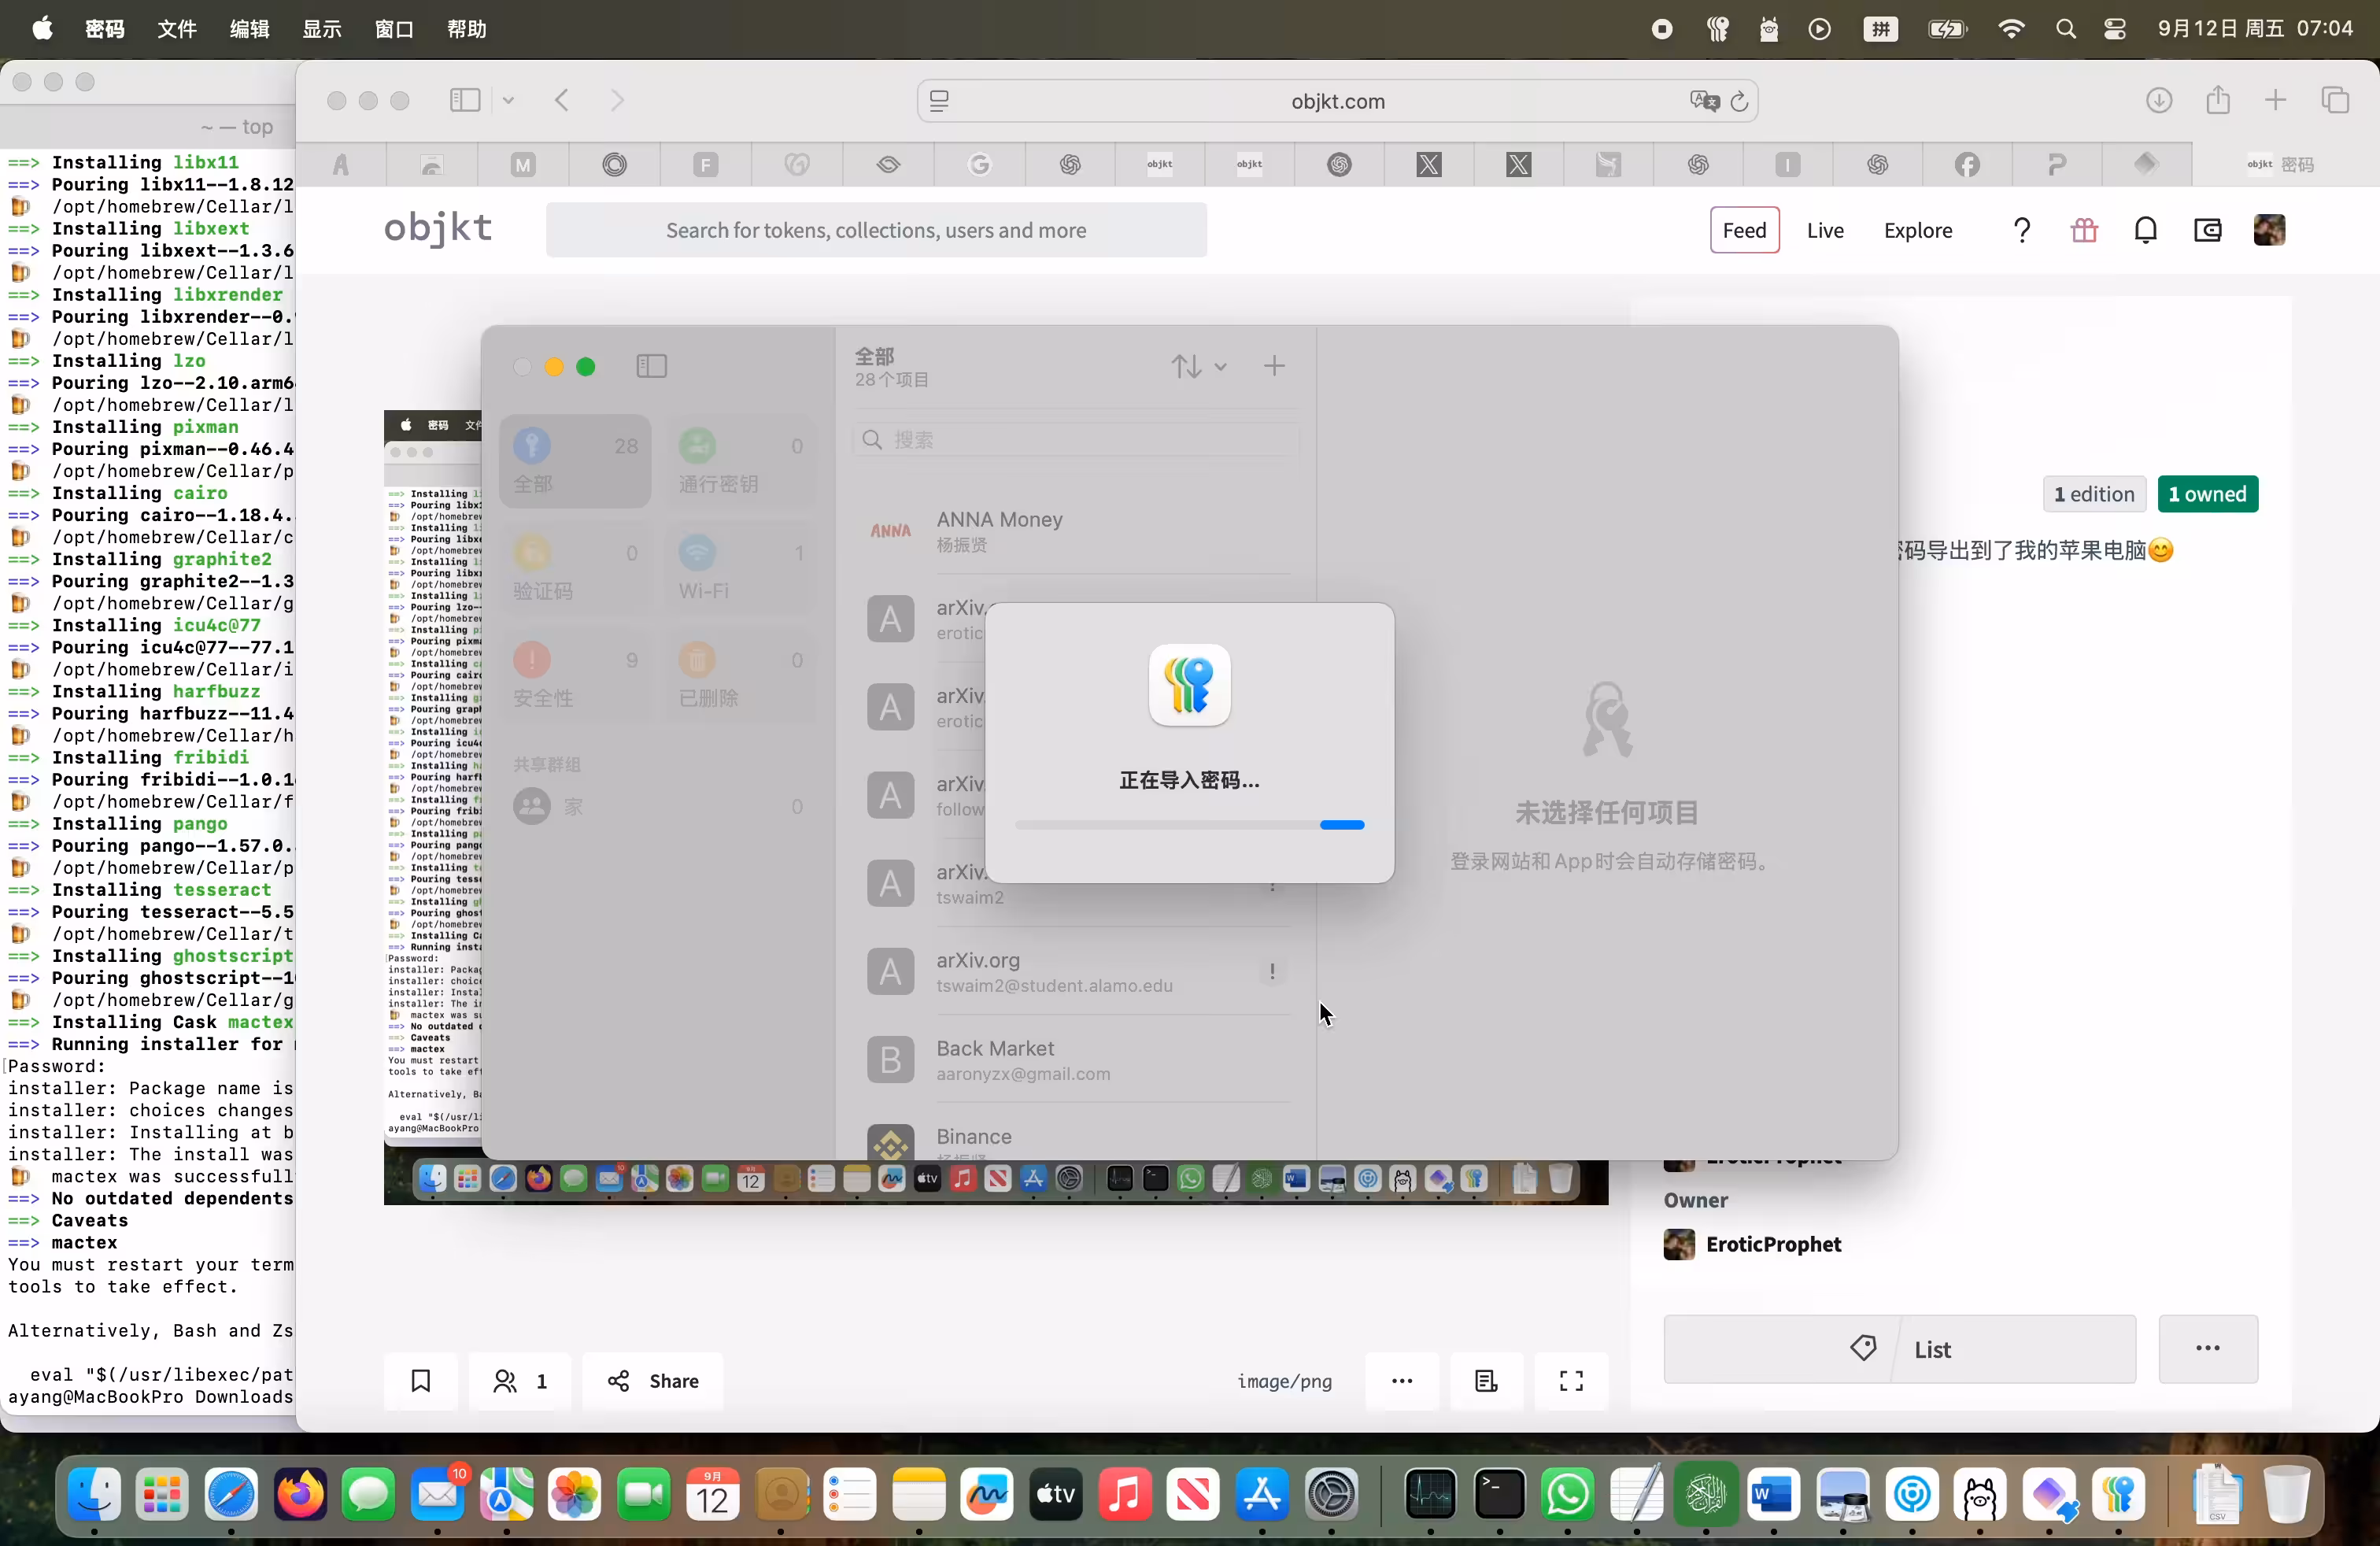Open the 编辑 menu
This screenshot has height=1546, width=2380.
[249, 29]
